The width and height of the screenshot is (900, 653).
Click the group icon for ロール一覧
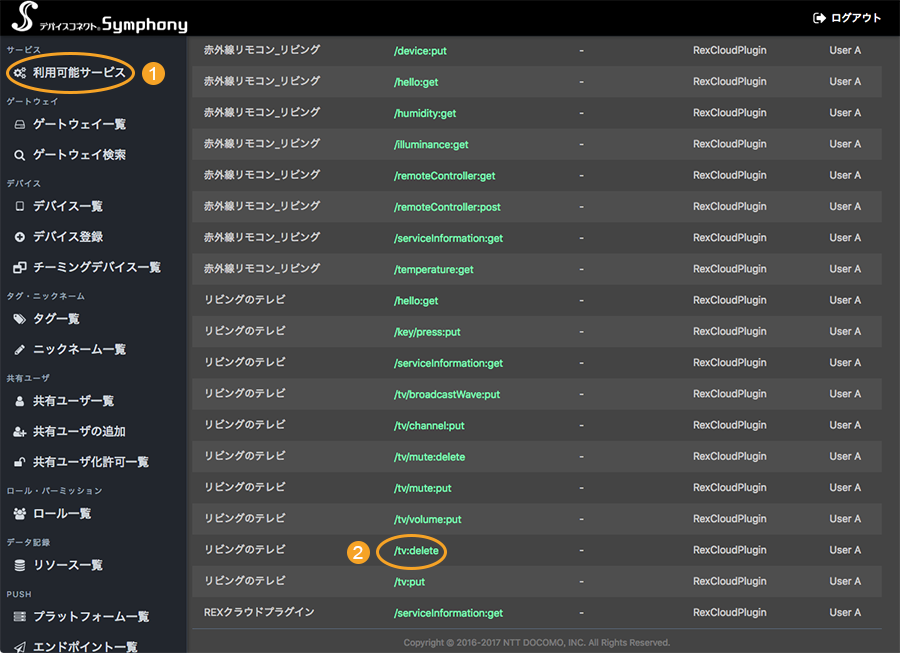(x=20, y=514)
